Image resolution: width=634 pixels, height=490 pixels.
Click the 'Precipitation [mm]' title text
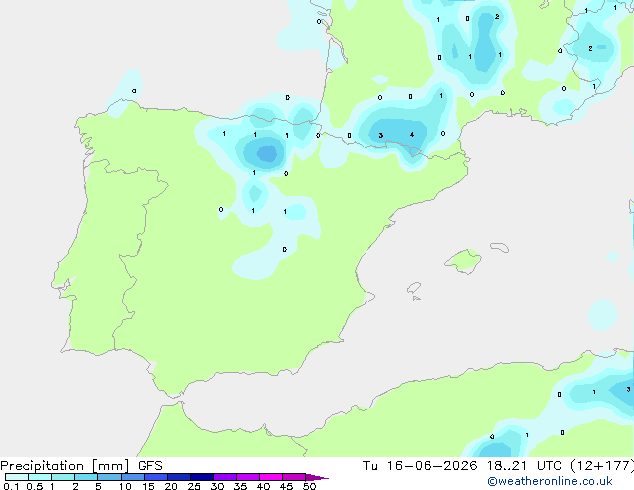point(65,466)
